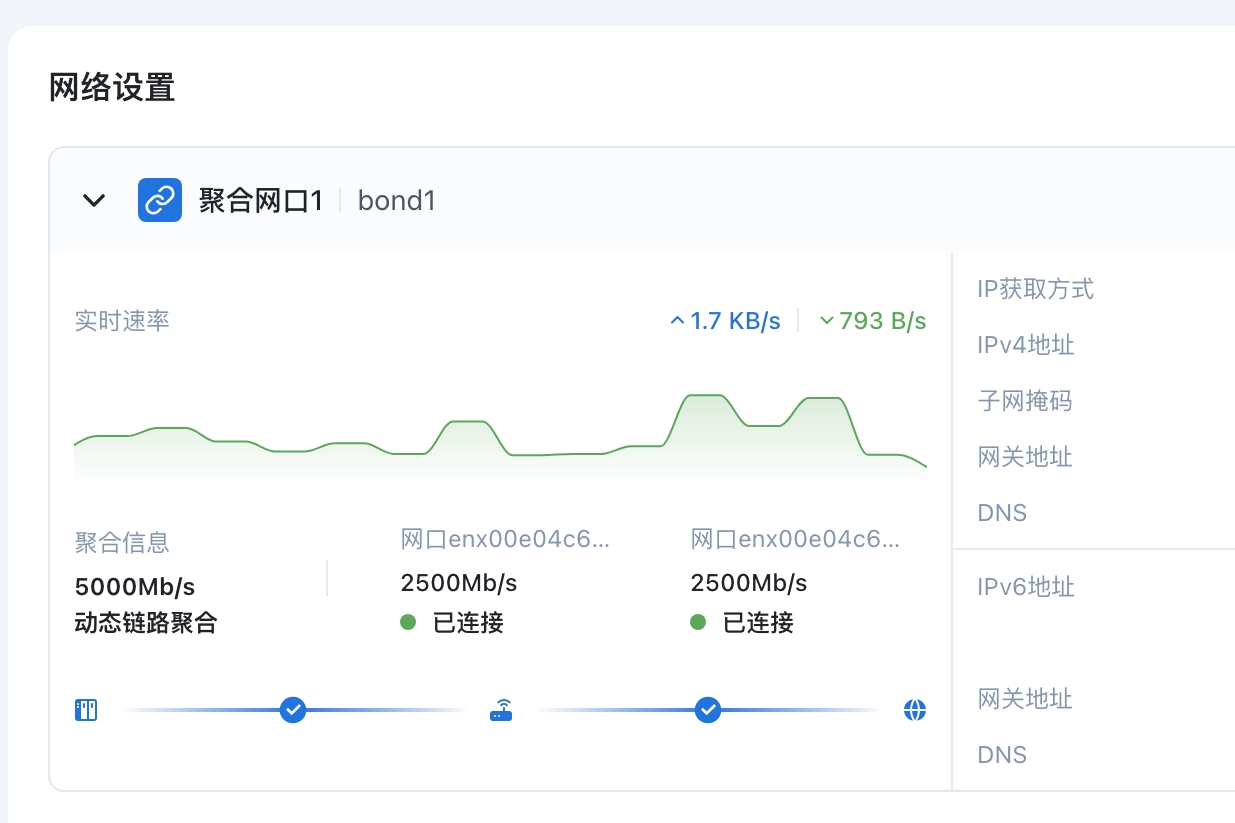Click the globe internet icon on the right
The height and width of the screenshot is (823, 1235).
pyautogui.click(x=914, y=709)
